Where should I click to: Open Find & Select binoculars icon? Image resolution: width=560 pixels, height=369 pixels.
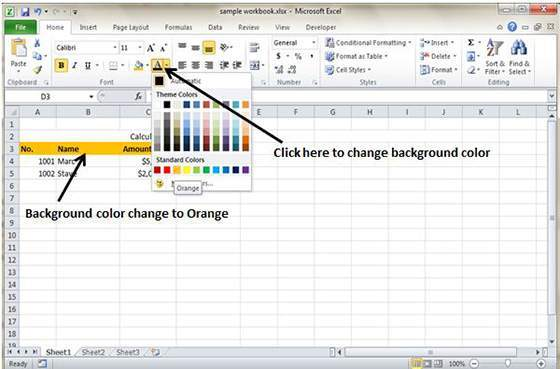click(x=519, y=57)
